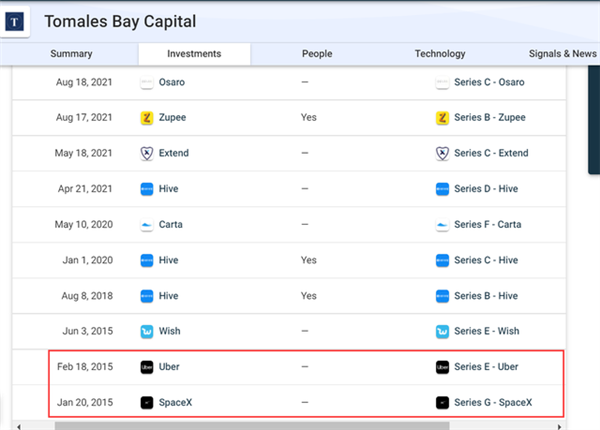600x430 pixels.
Task: Click the Uber logo in the organization column
Action: click(147, 367)
